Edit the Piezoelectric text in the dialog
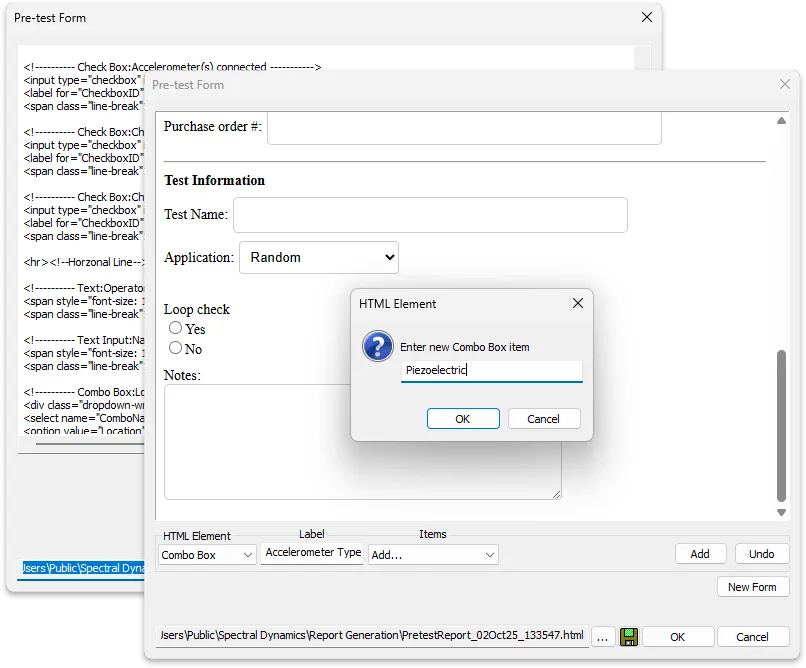806x668 pixels. click(491, 371)
